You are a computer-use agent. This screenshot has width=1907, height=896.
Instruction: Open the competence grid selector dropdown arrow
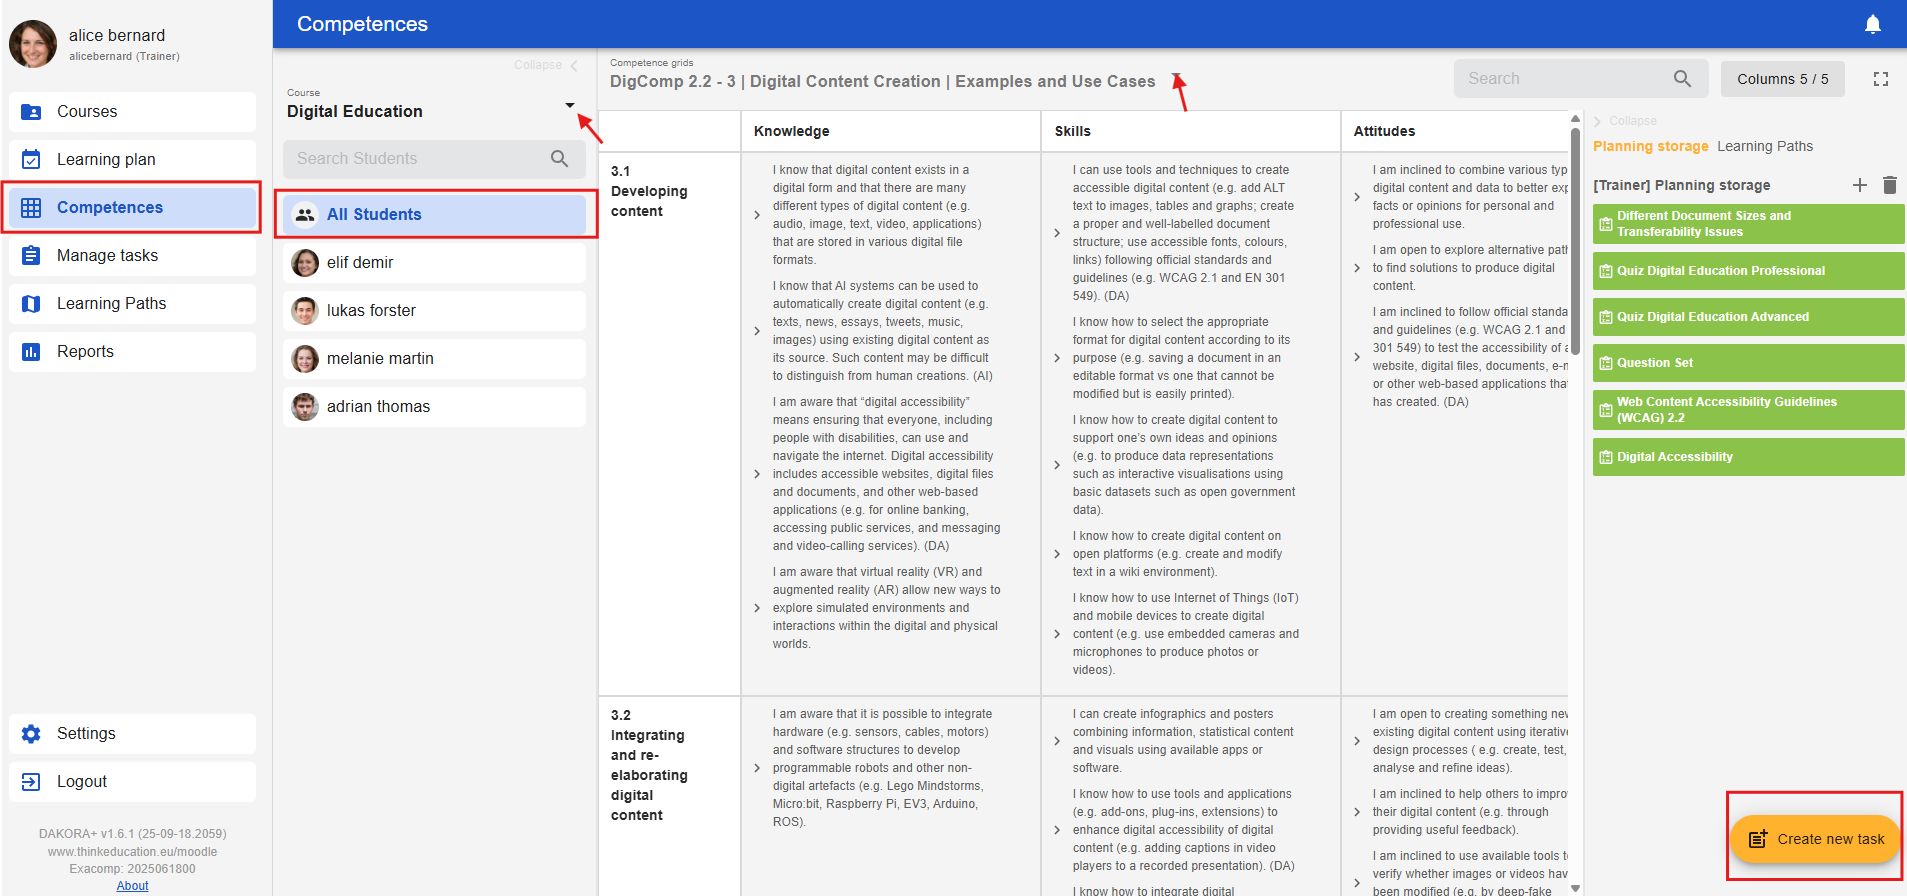(x=1176, y=76)
